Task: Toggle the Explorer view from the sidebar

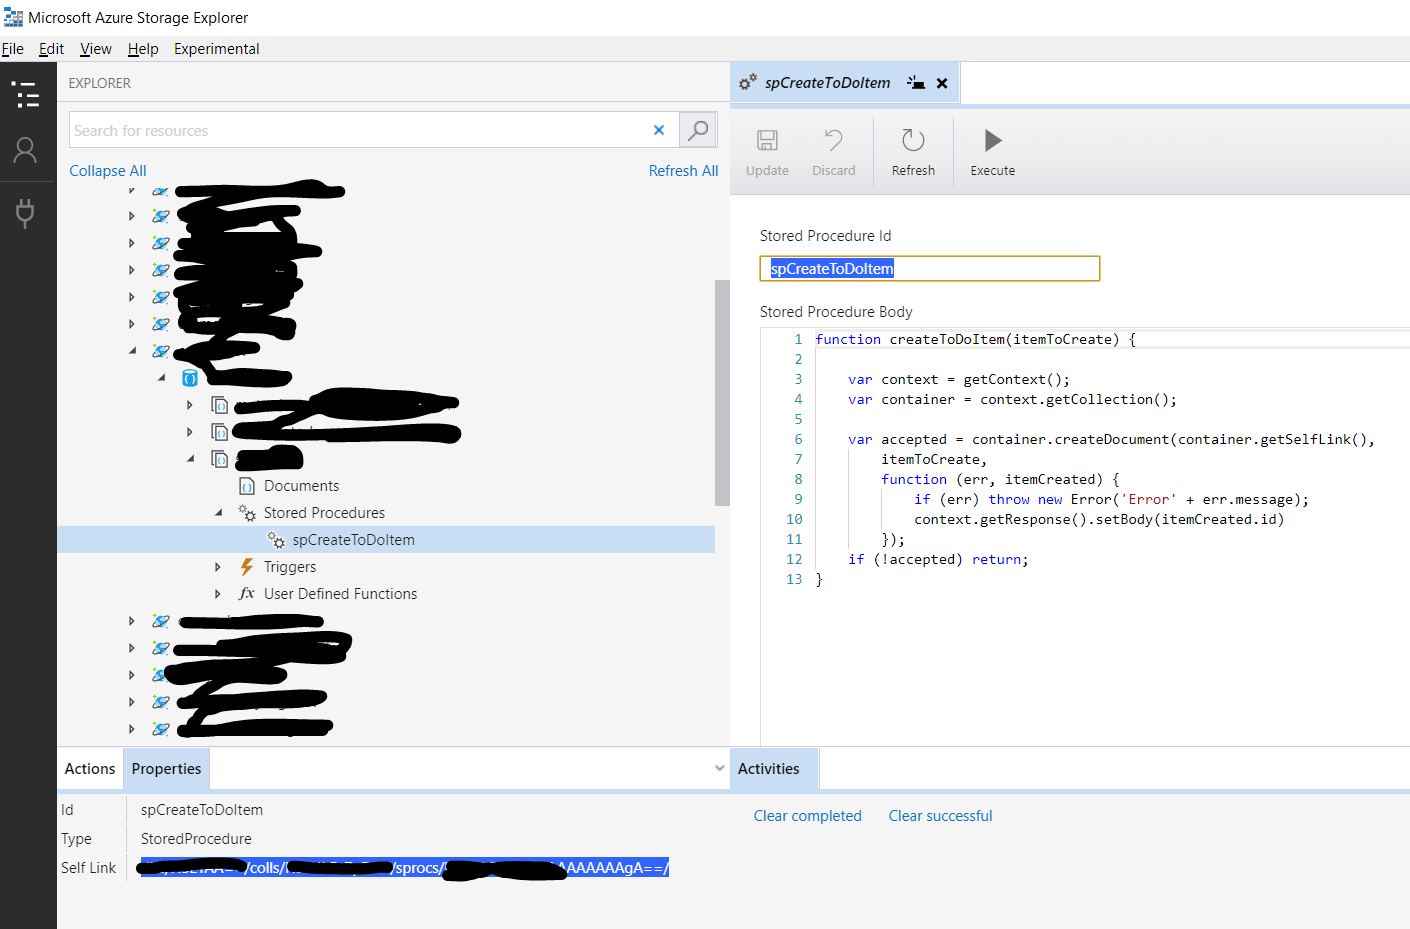Action: click(x=27, y=94)
